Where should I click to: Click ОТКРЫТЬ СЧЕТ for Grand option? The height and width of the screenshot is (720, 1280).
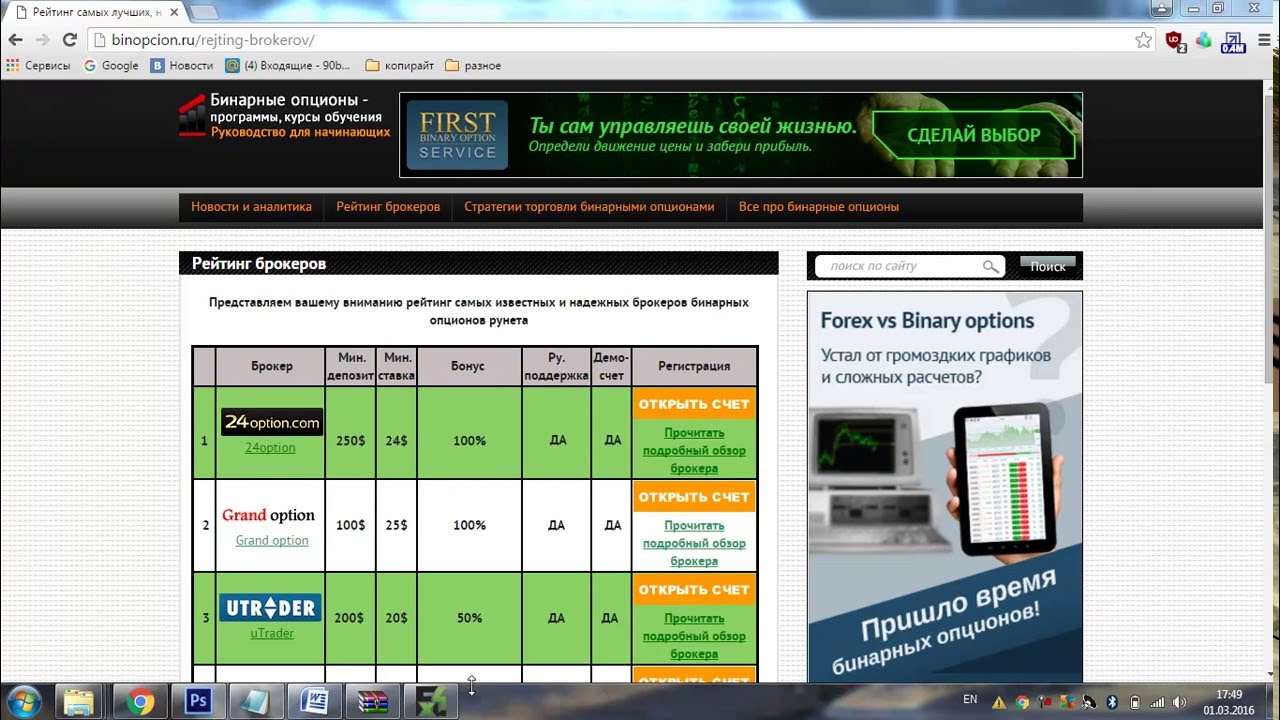pyautogui.click(x=694, y=497)
